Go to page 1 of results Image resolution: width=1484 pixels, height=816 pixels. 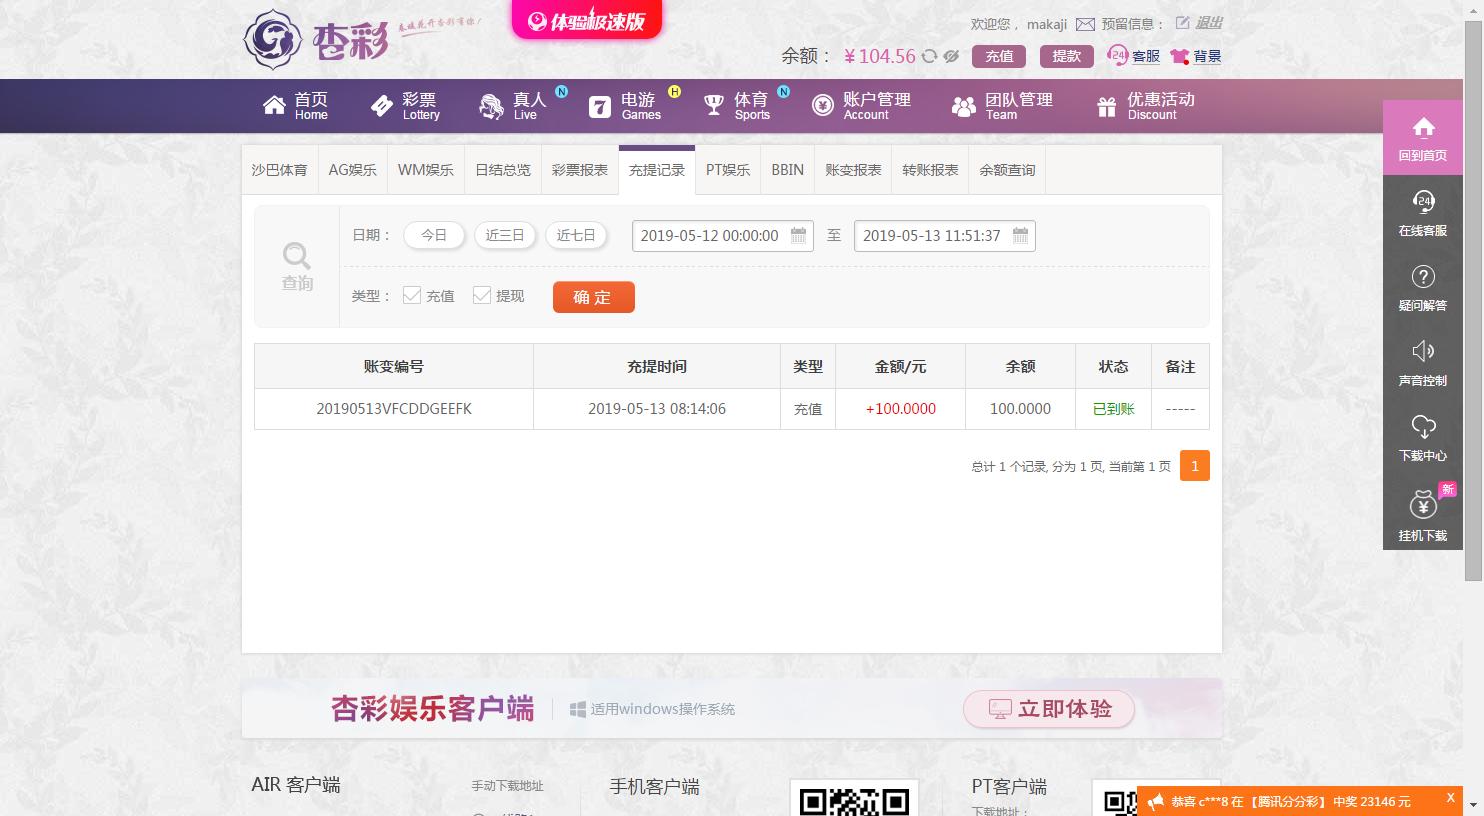pos(1195,466)
